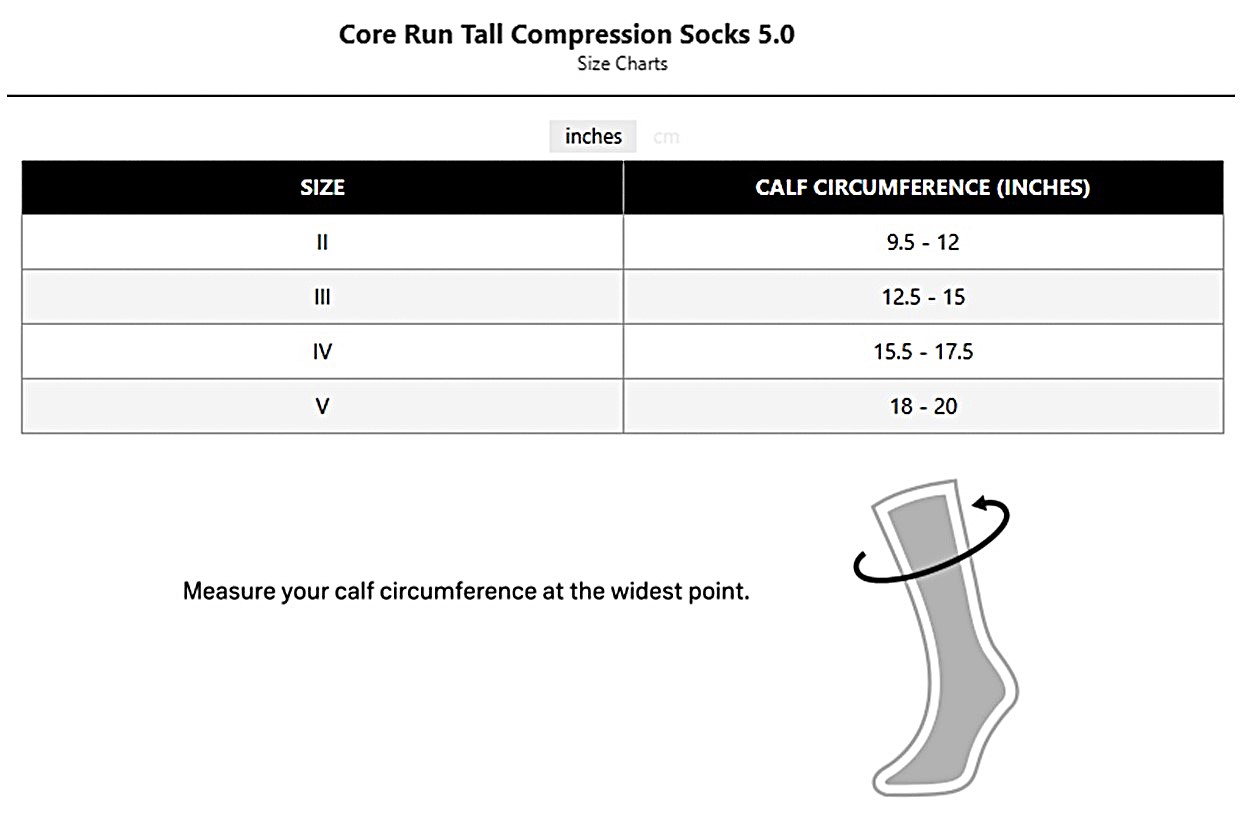
Task: Select size IV cell
Action: point(322,352)
